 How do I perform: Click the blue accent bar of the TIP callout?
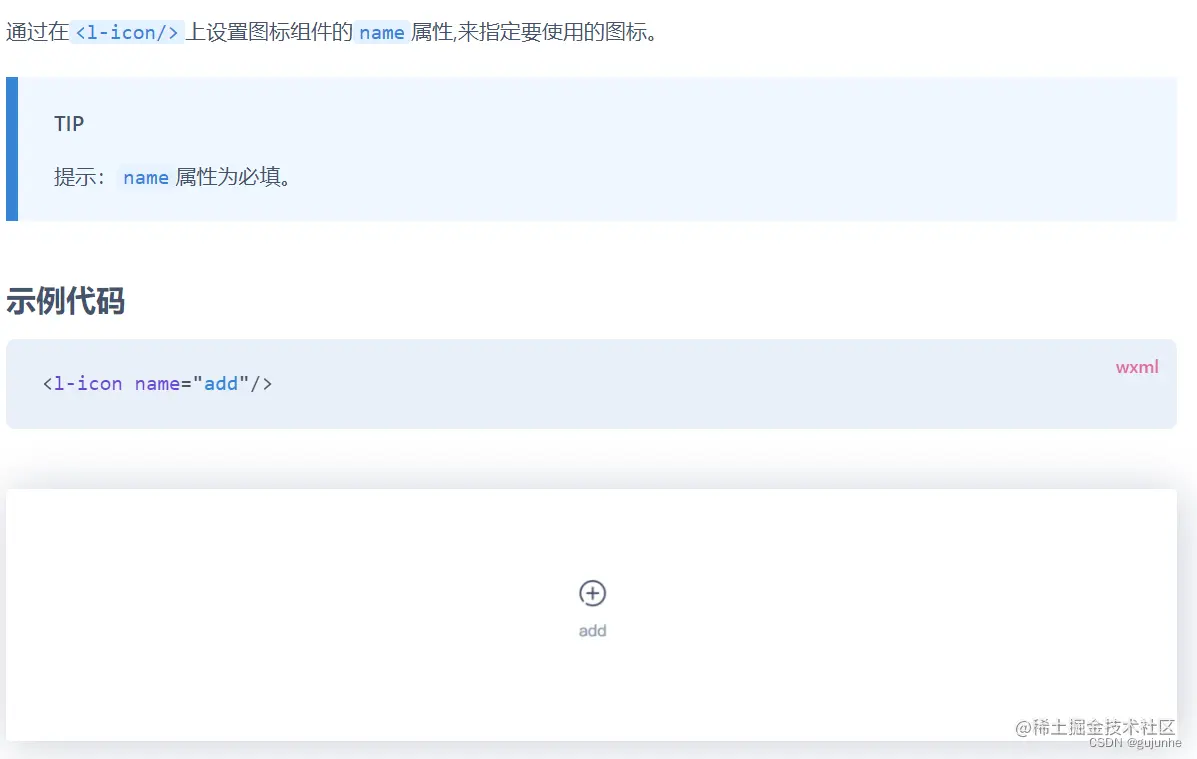pyautogui.click(x=10, y=149)
